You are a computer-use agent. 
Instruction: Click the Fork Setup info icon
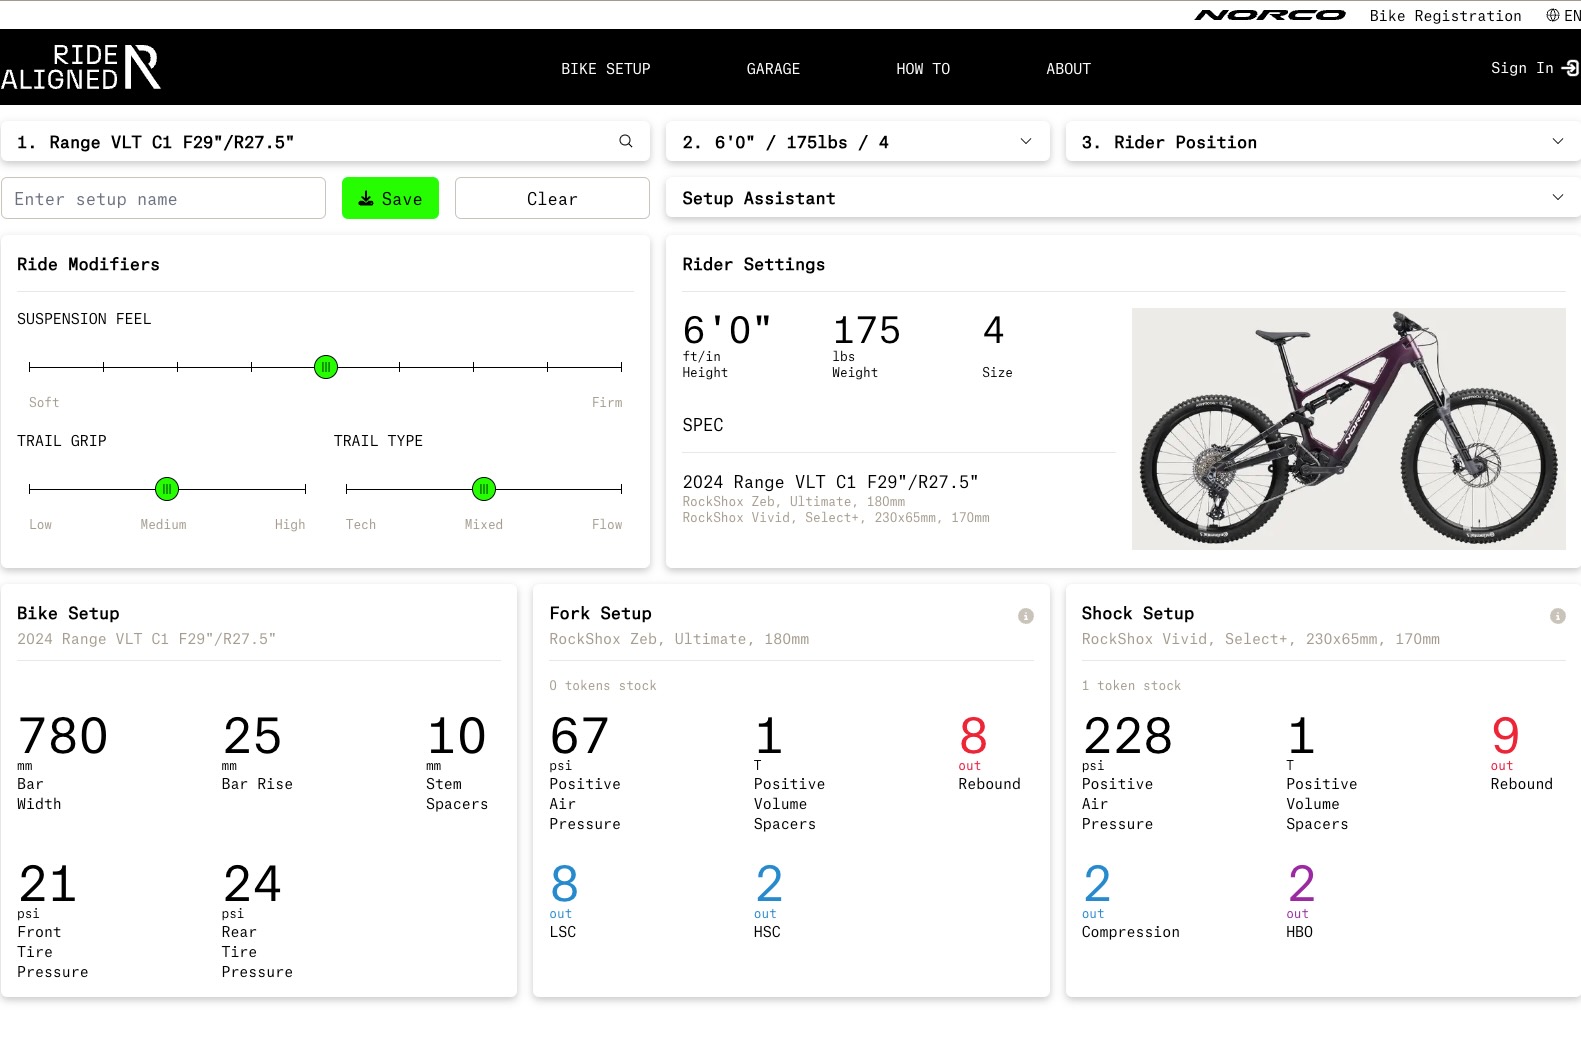(1026, 616)
